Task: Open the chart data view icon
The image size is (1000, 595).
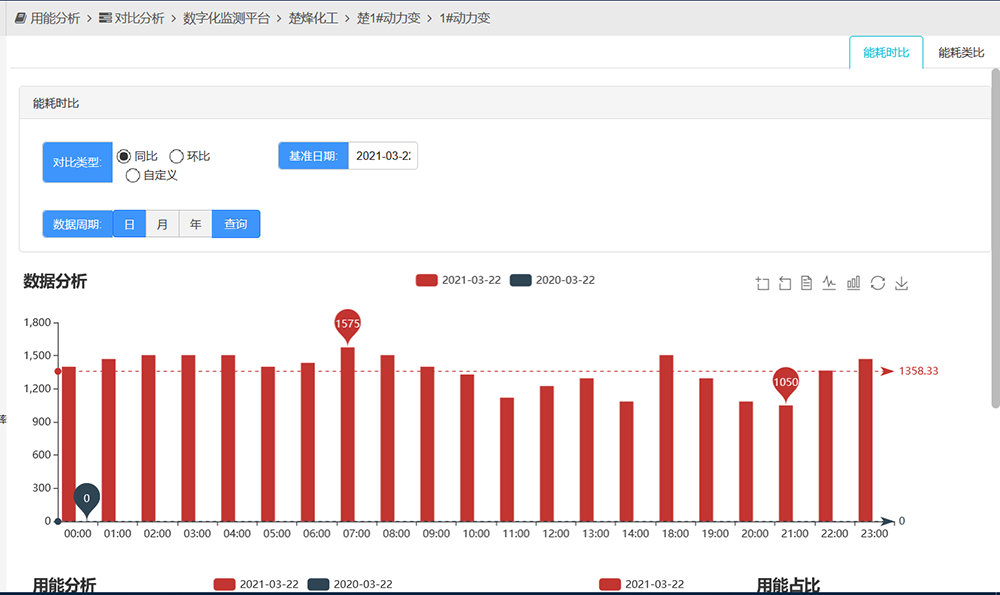Action: pyautogui.click(x=806, y=284)
